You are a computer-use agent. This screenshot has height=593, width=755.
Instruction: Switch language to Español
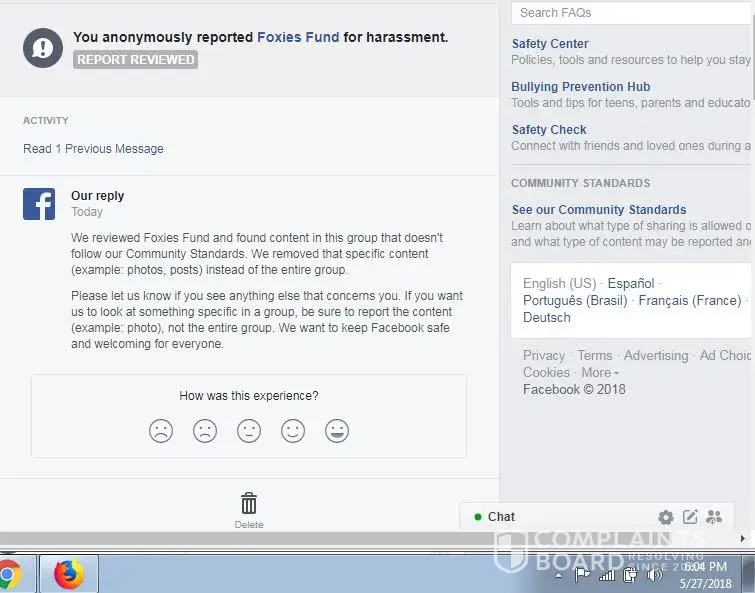[631, 284]
